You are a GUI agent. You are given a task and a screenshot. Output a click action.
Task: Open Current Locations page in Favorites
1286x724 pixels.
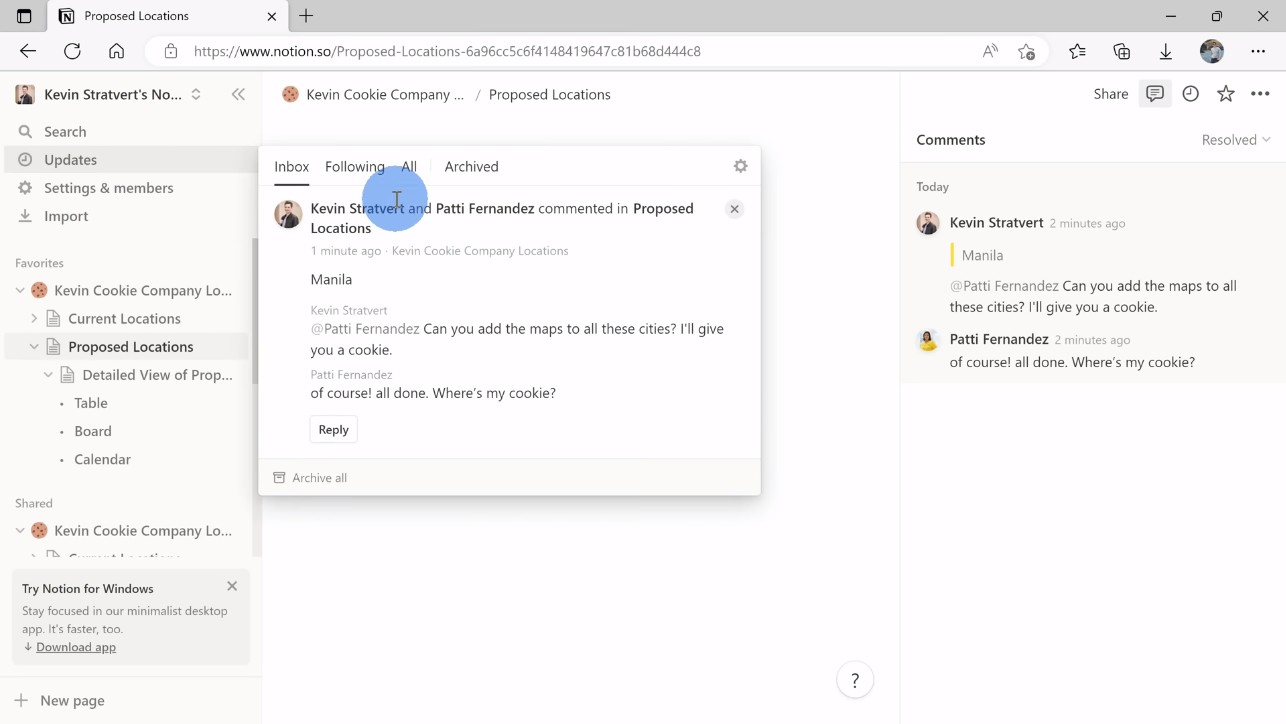pyautogui.click(x=124, y=318)
